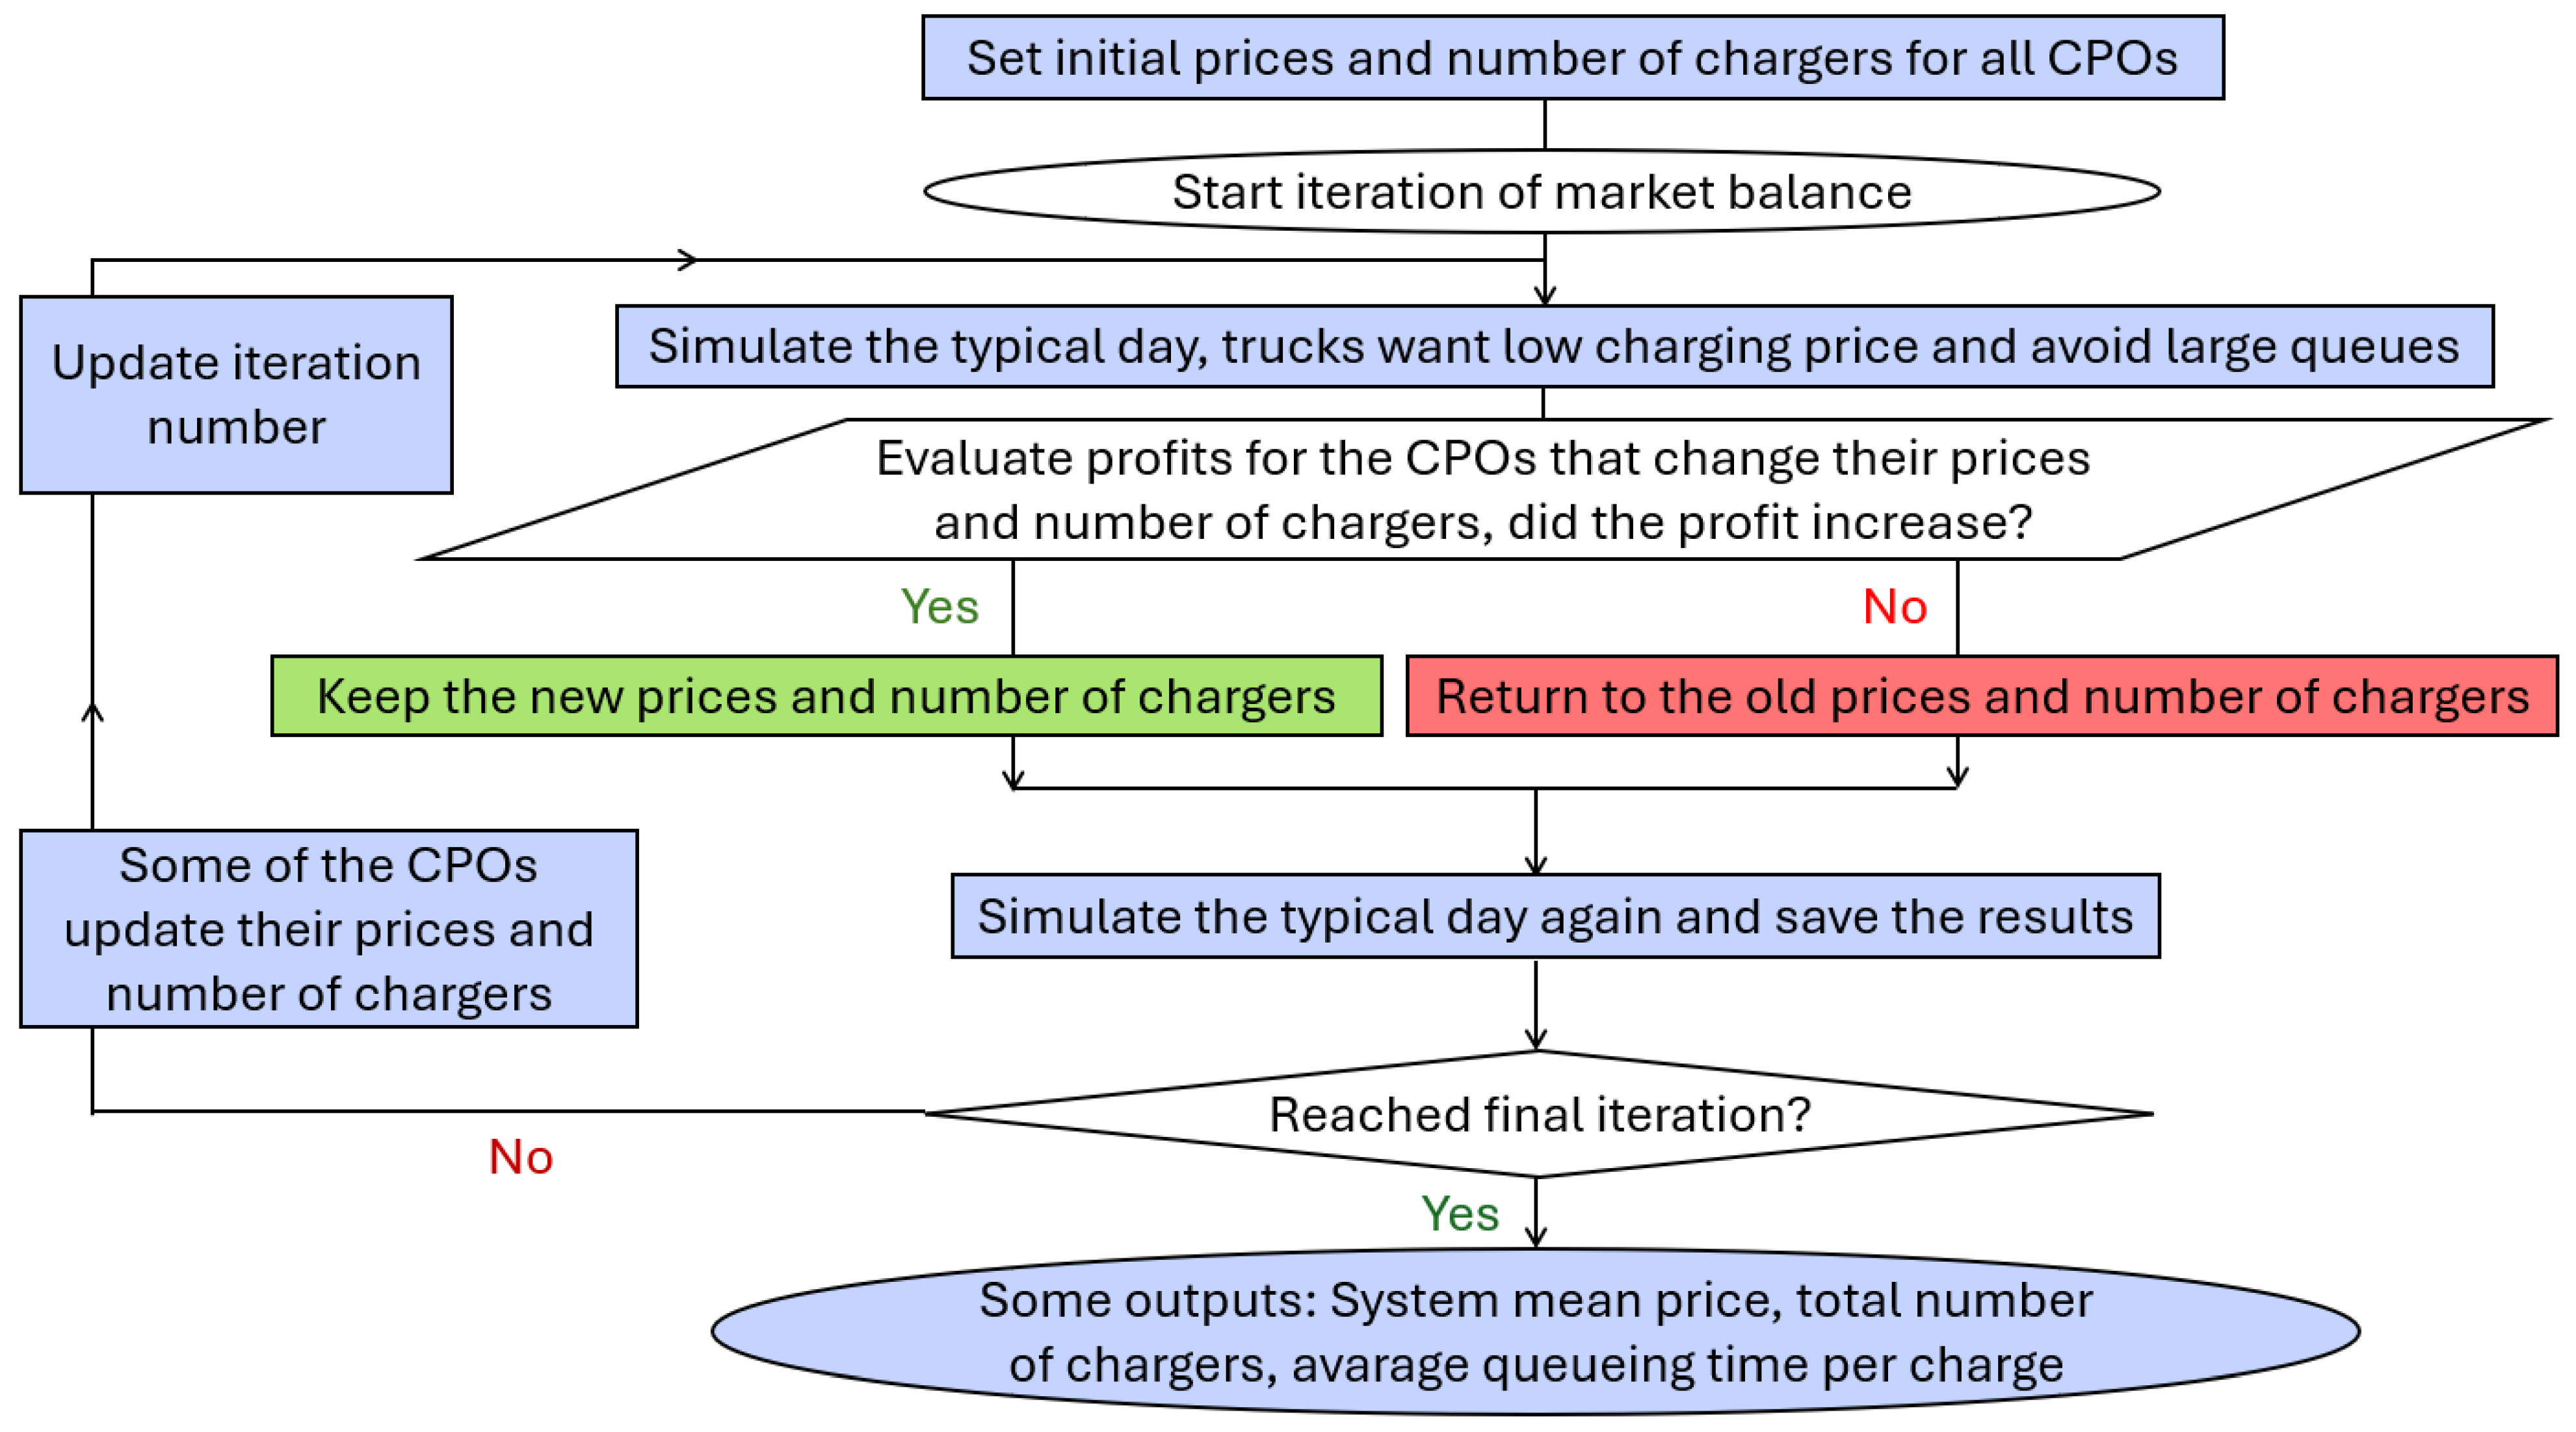Select the green 'Keep the new prices' box
The height and width of the screenshot is (1432, 2576).
coord(826,696)
